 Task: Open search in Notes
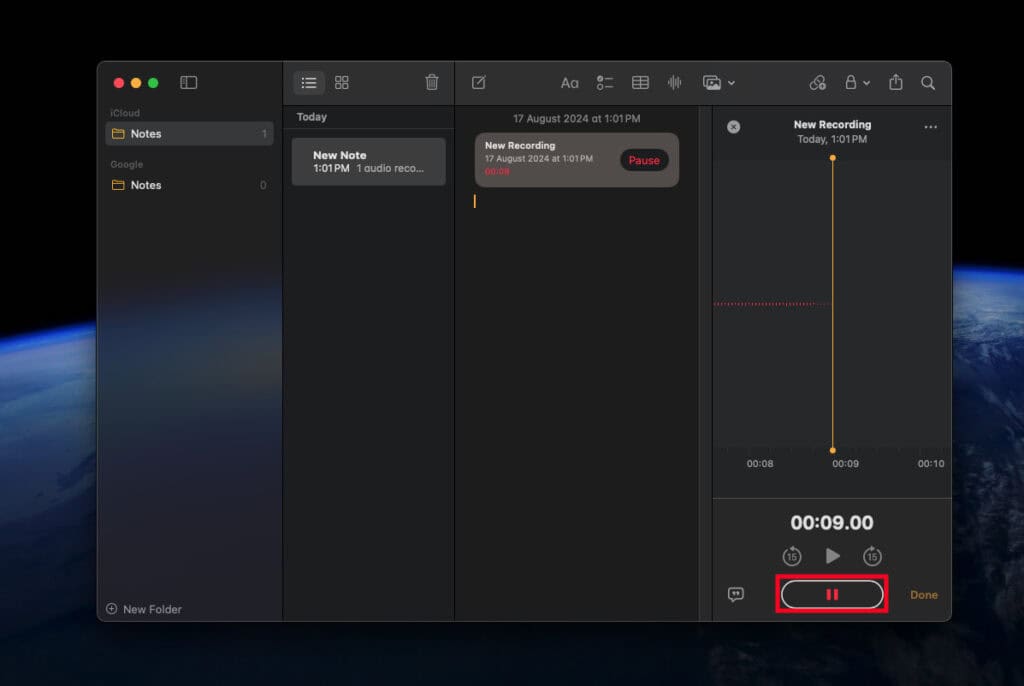point(928,83)
